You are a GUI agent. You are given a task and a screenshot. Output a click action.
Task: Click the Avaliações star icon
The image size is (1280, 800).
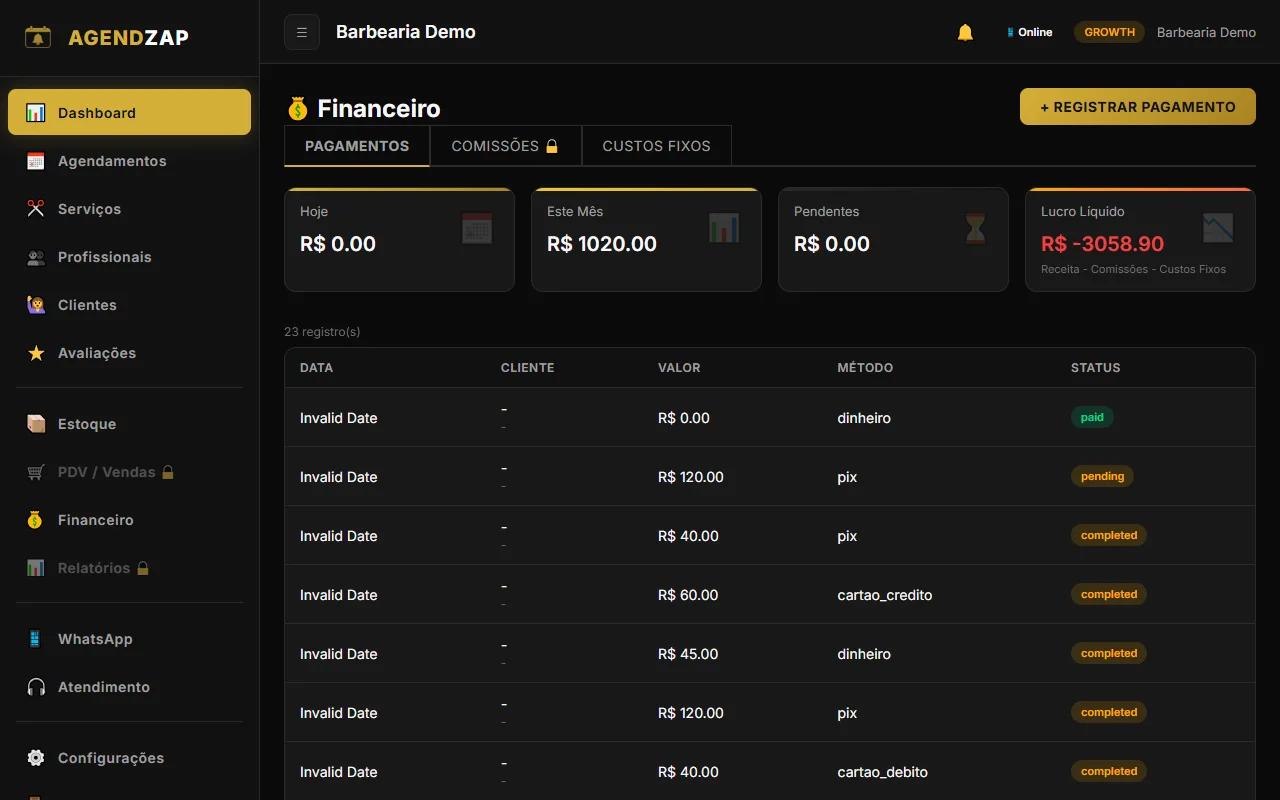36,353
